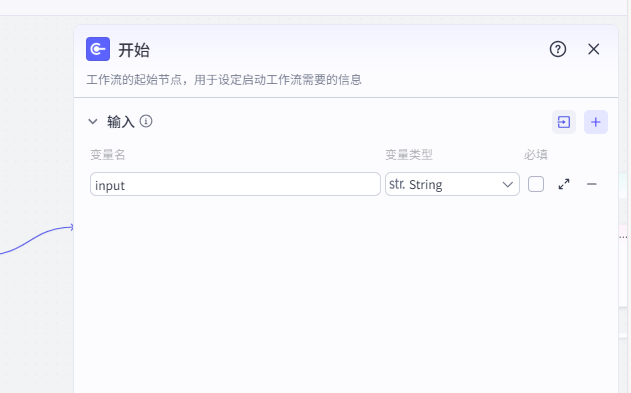
Task: Open the help question mark icon
Action: 558,49
